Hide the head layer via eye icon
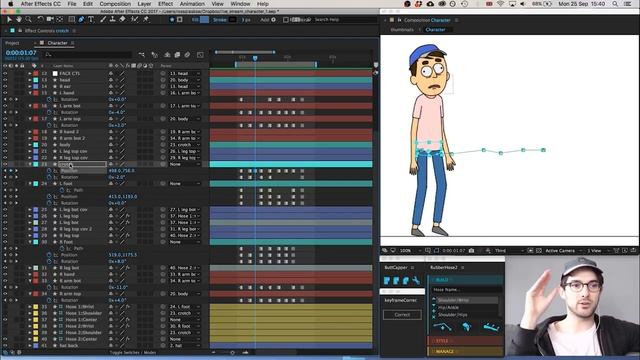Screen dimensions: 640x360 (5, 80)
